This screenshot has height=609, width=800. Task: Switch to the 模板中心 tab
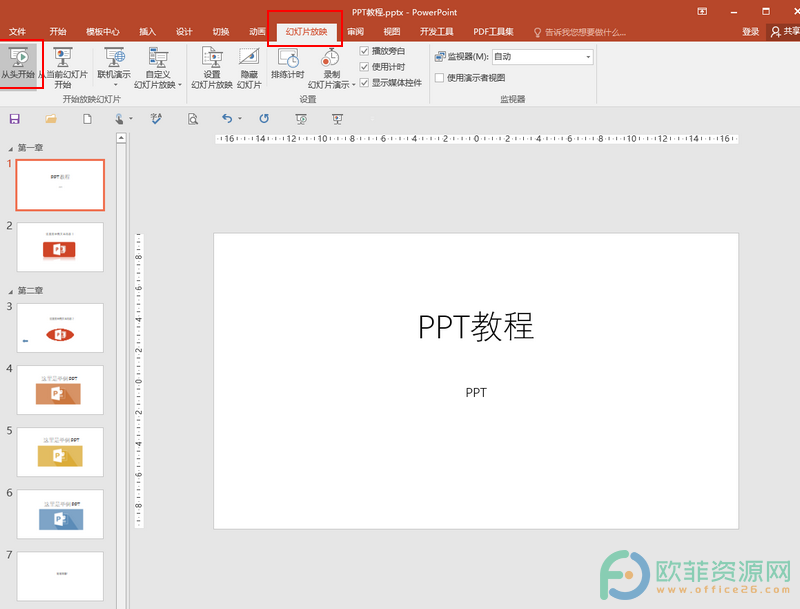(102, 32)
